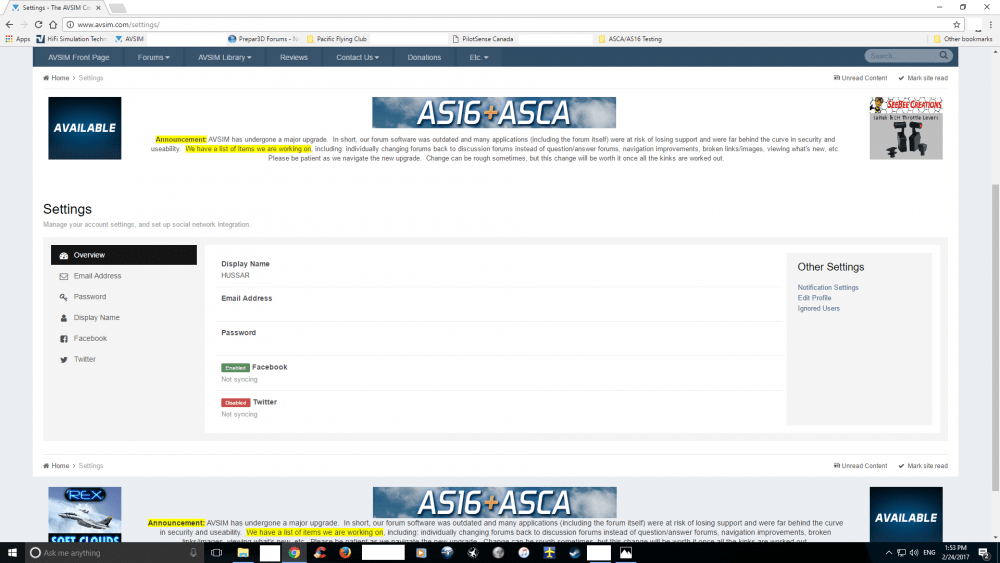
Task: Click Unread Content at page bottom
Action: click(x=860, y=466)
